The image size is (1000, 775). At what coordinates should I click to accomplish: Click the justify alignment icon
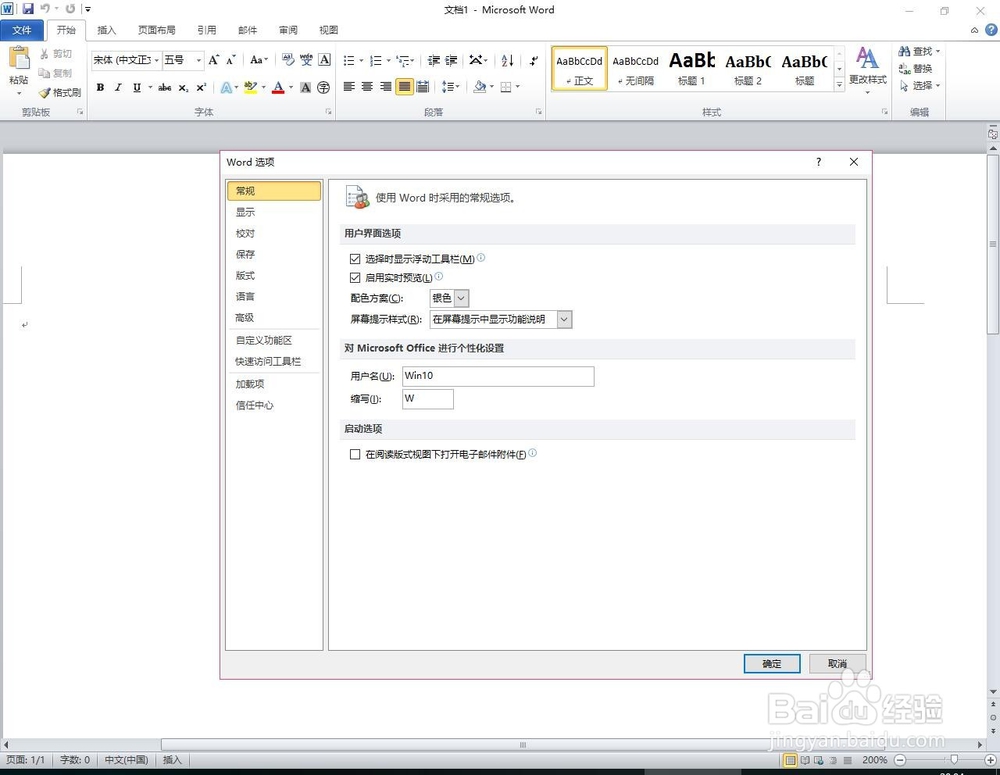404,87
